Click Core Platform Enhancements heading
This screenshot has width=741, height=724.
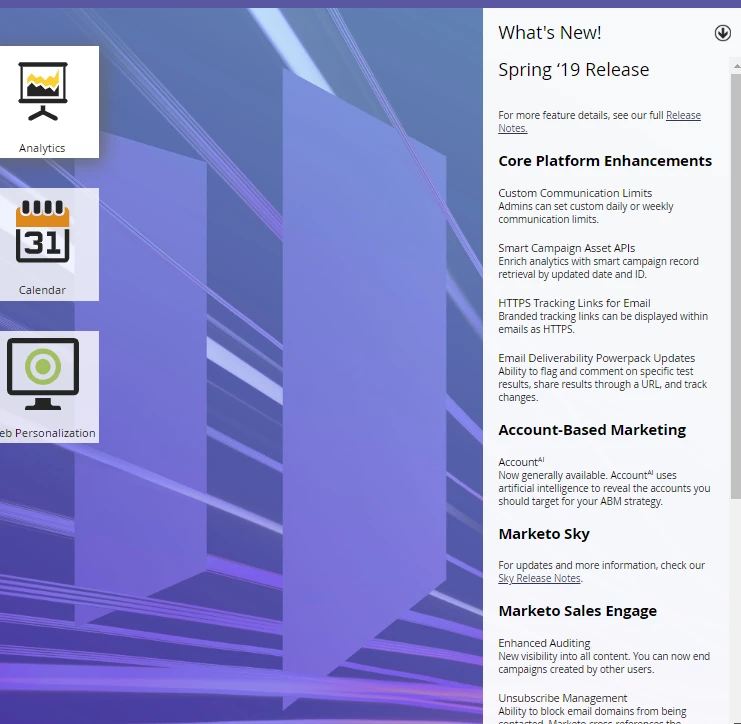coord(605,161)
